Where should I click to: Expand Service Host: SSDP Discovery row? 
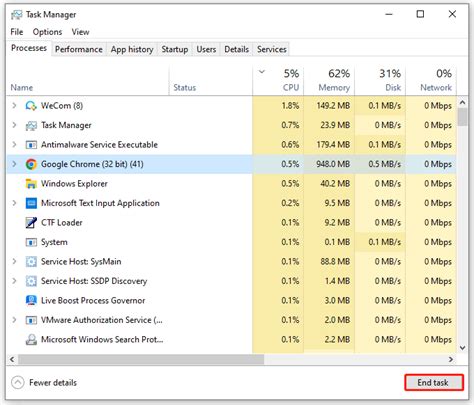(14, 281)
